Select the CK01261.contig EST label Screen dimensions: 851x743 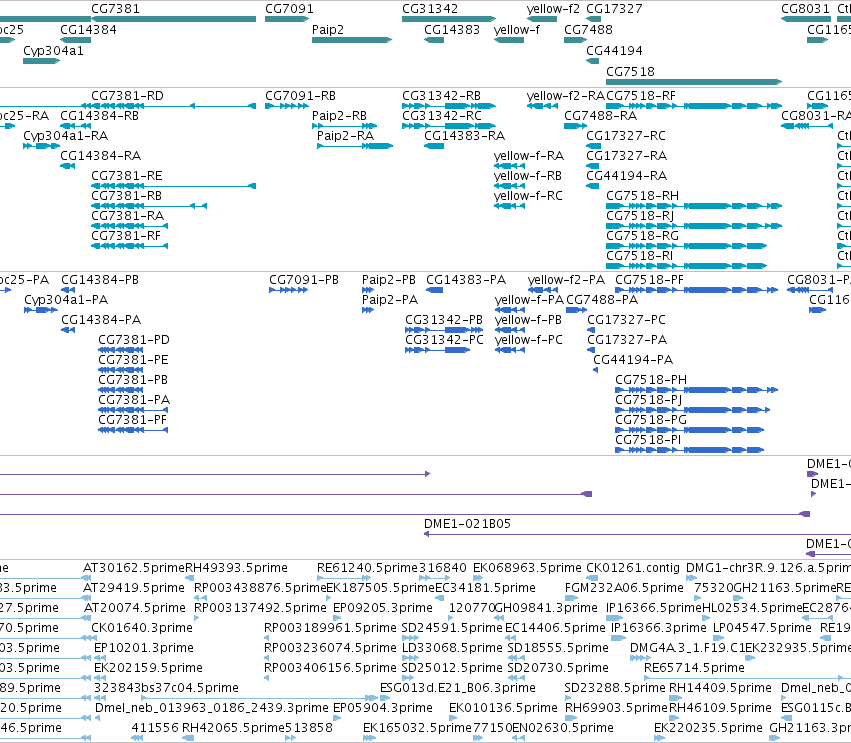633,568
